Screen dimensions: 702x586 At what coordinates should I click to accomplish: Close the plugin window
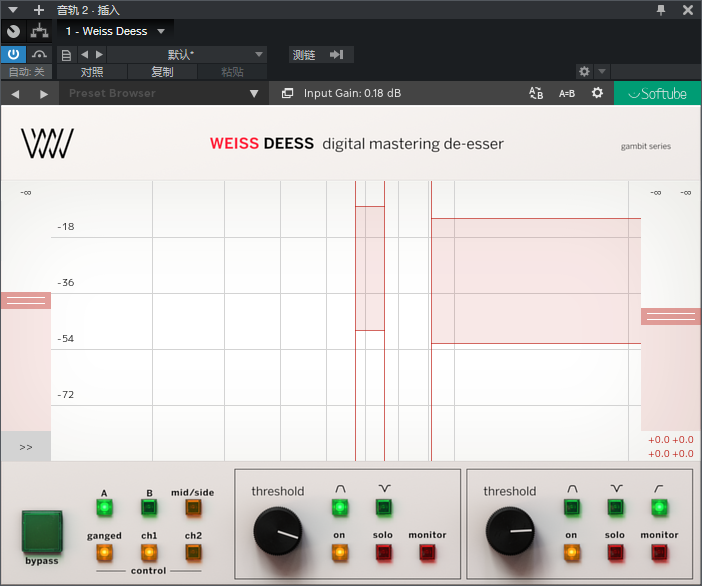click(688, 9)
